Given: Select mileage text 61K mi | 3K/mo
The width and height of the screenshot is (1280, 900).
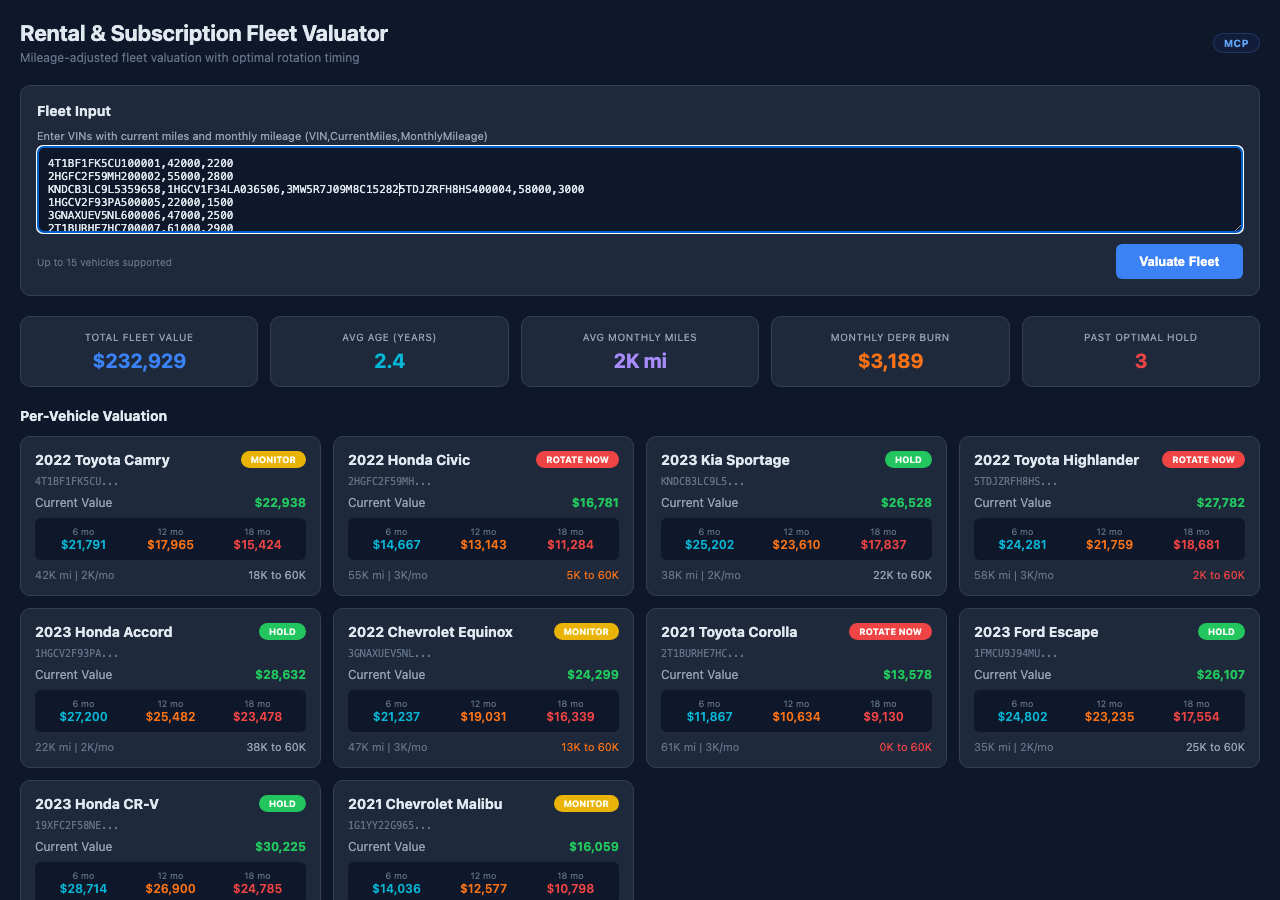Looking at the screenshot, I should point(701,748).
